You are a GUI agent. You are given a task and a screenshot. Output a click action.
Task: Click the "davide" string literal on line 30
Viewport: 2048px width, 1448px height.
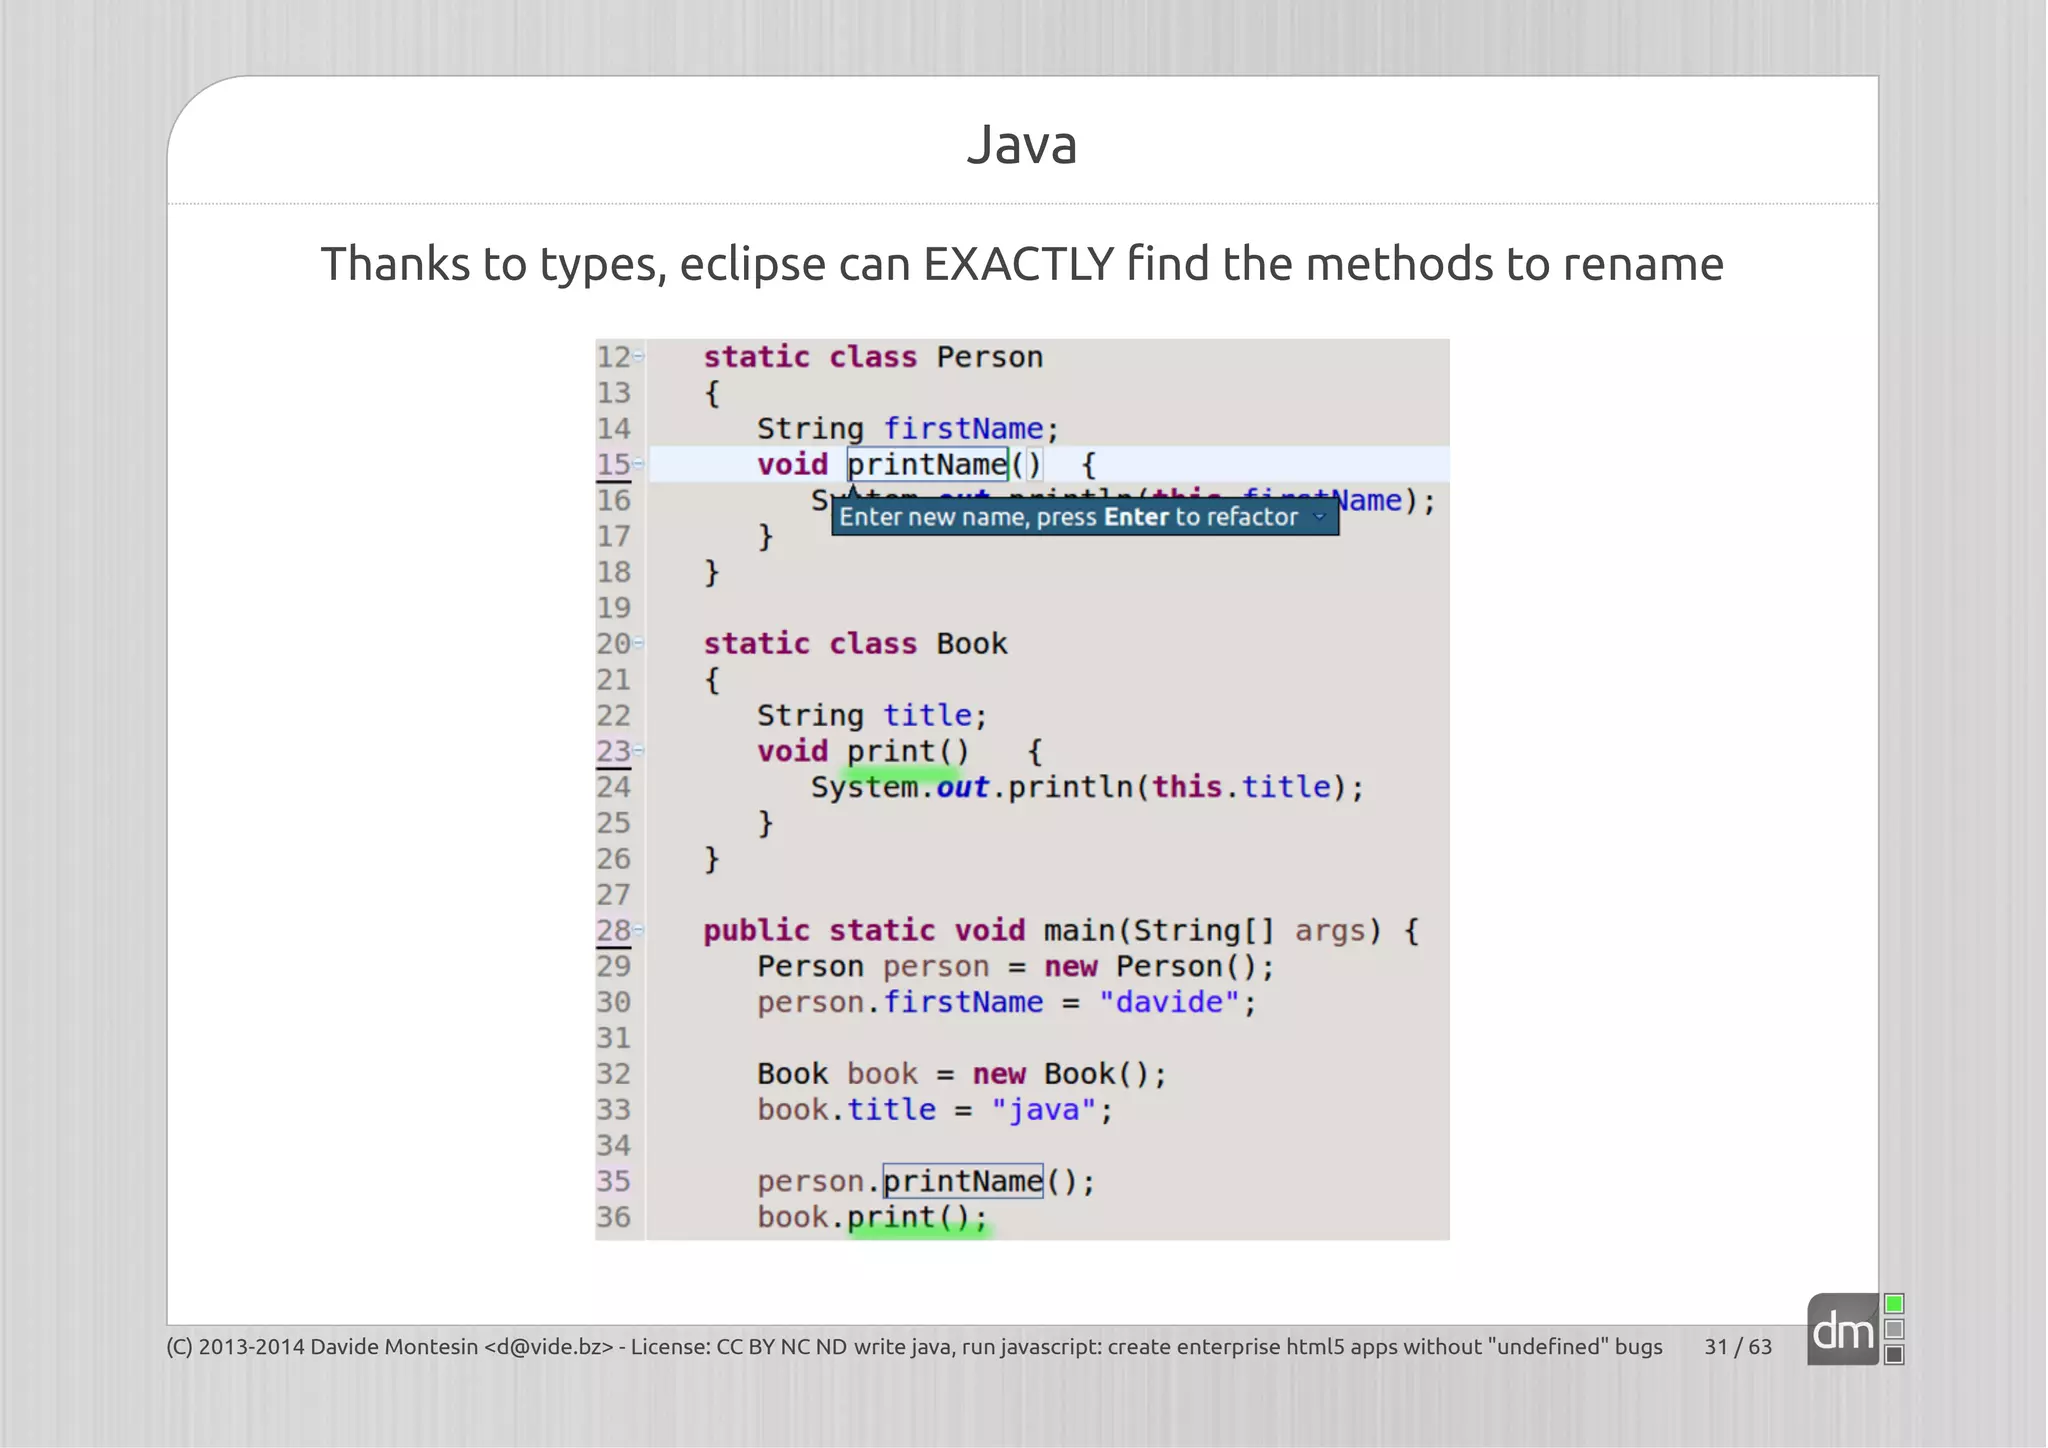[x=1169, y=1002]
